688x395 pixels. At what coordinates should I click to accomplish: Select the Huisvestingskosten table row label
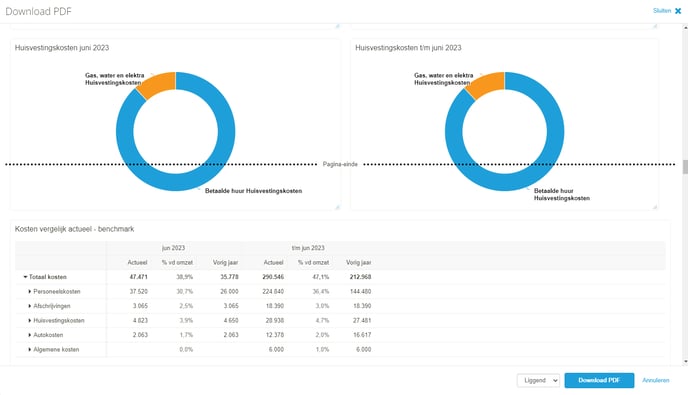point(59,320)
